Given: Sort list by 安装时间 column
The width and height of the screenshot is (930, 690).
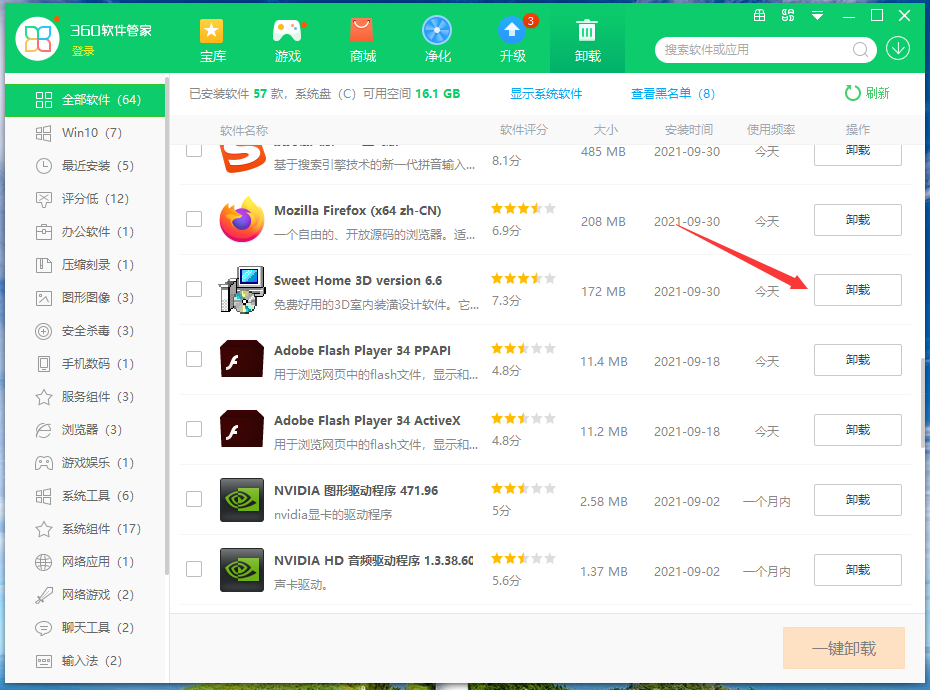Looking at the screenshot, I should (x=689, y=130).
